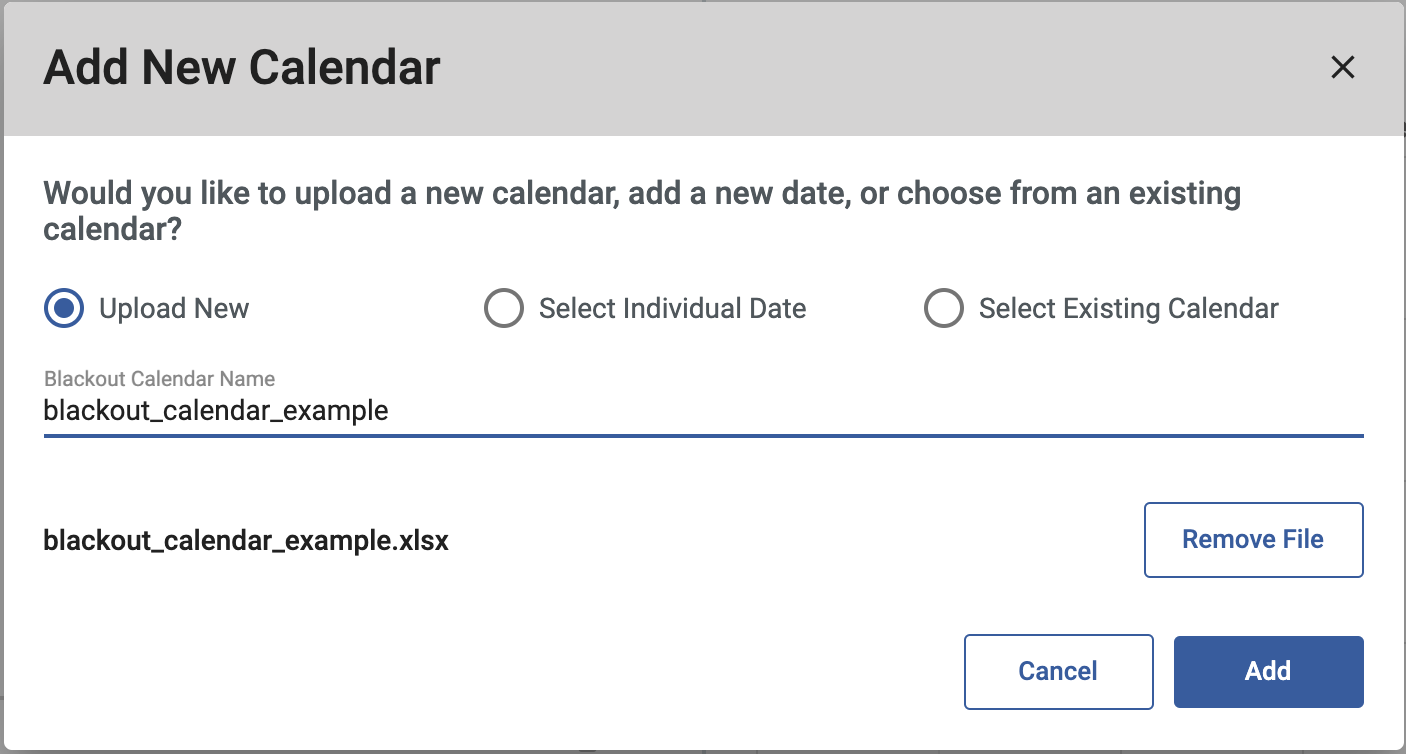
Task: Click the upload question prompt text
Action: tap(642, 194)
